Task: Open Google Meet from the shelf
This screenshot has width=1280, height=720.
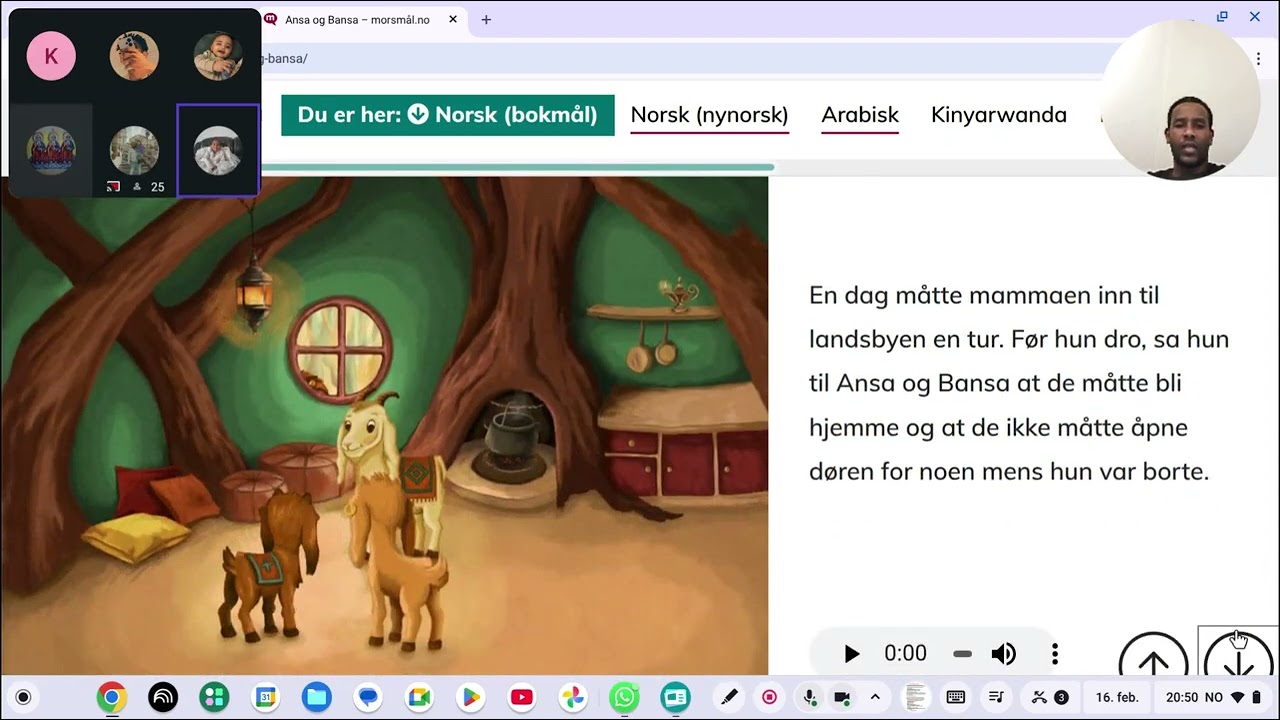Action: [419, 697]
